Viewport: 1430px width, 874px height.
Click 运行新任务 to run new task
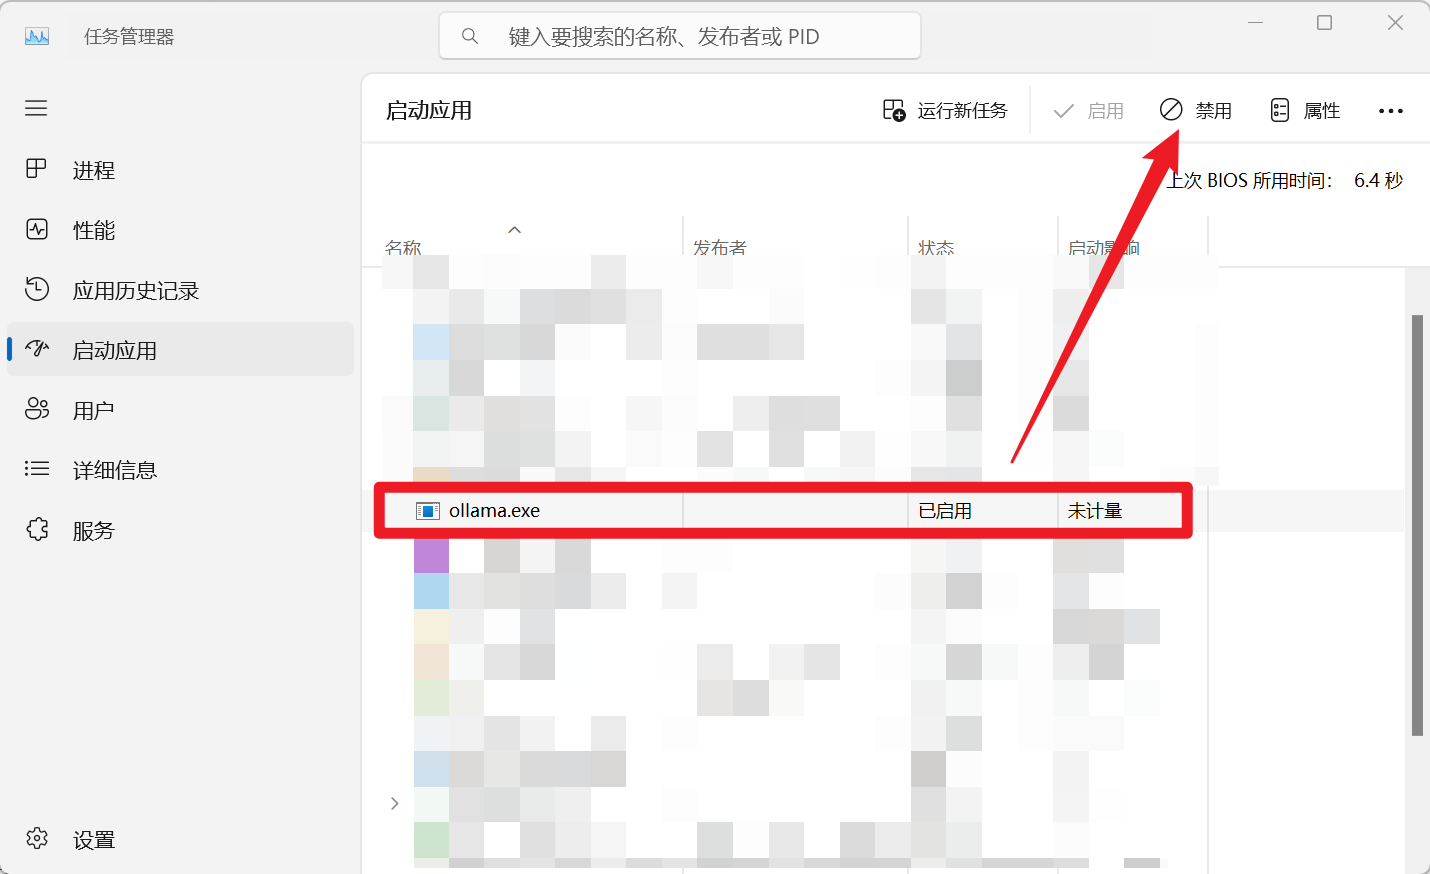(945, 111)
